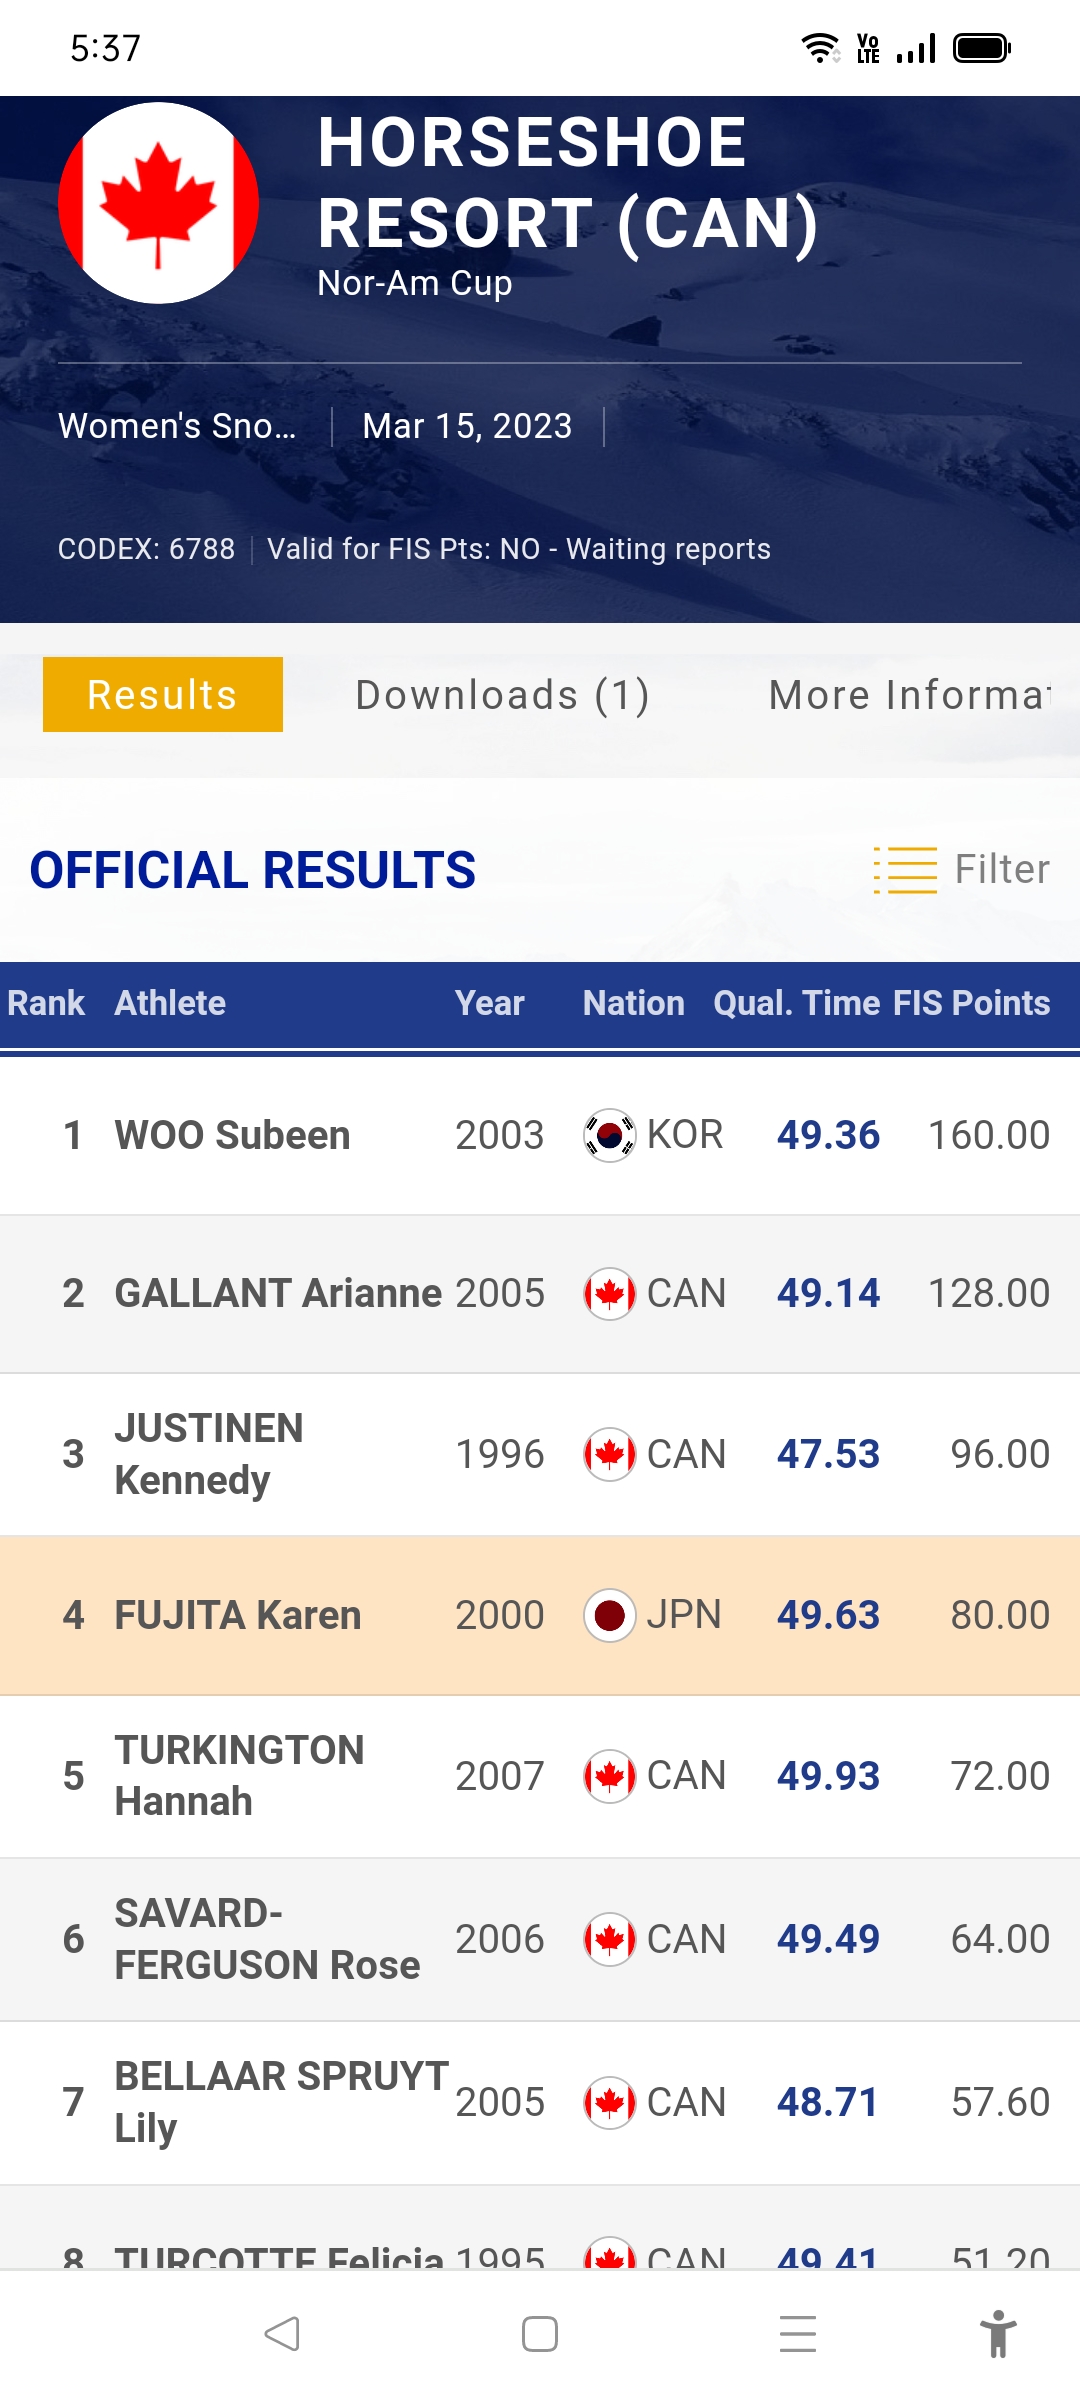Open the Downloads (1) tab
The image size is (1080, 2400).
tap(502, 695)
